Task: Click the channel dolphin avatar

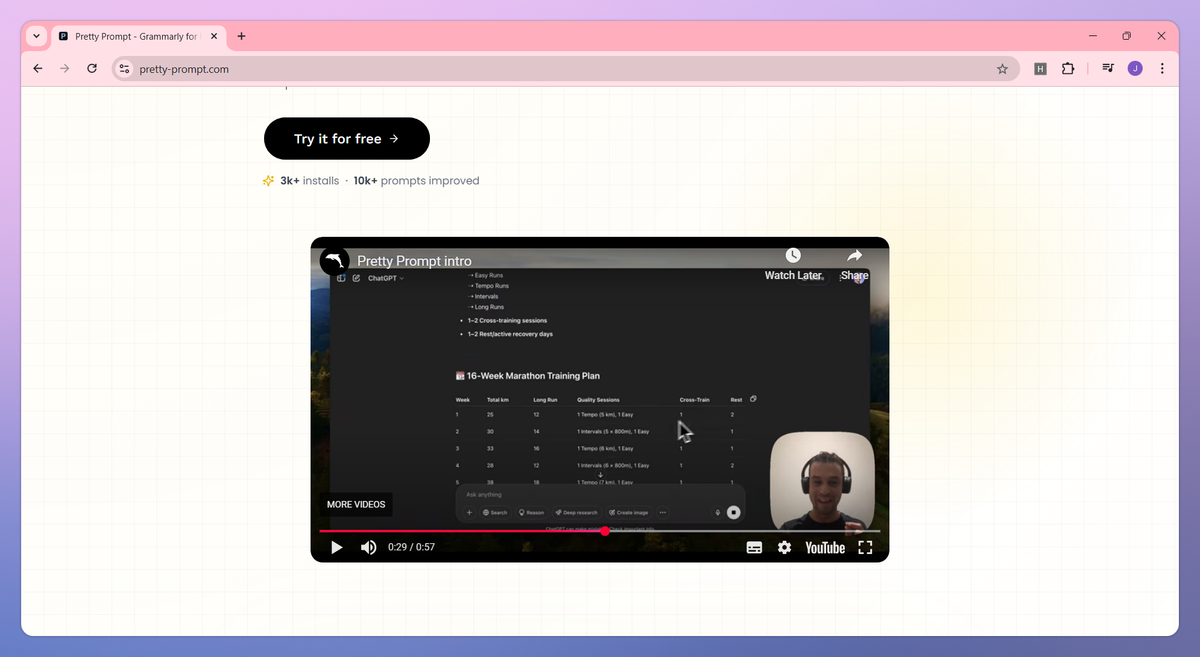Action: 335,261
